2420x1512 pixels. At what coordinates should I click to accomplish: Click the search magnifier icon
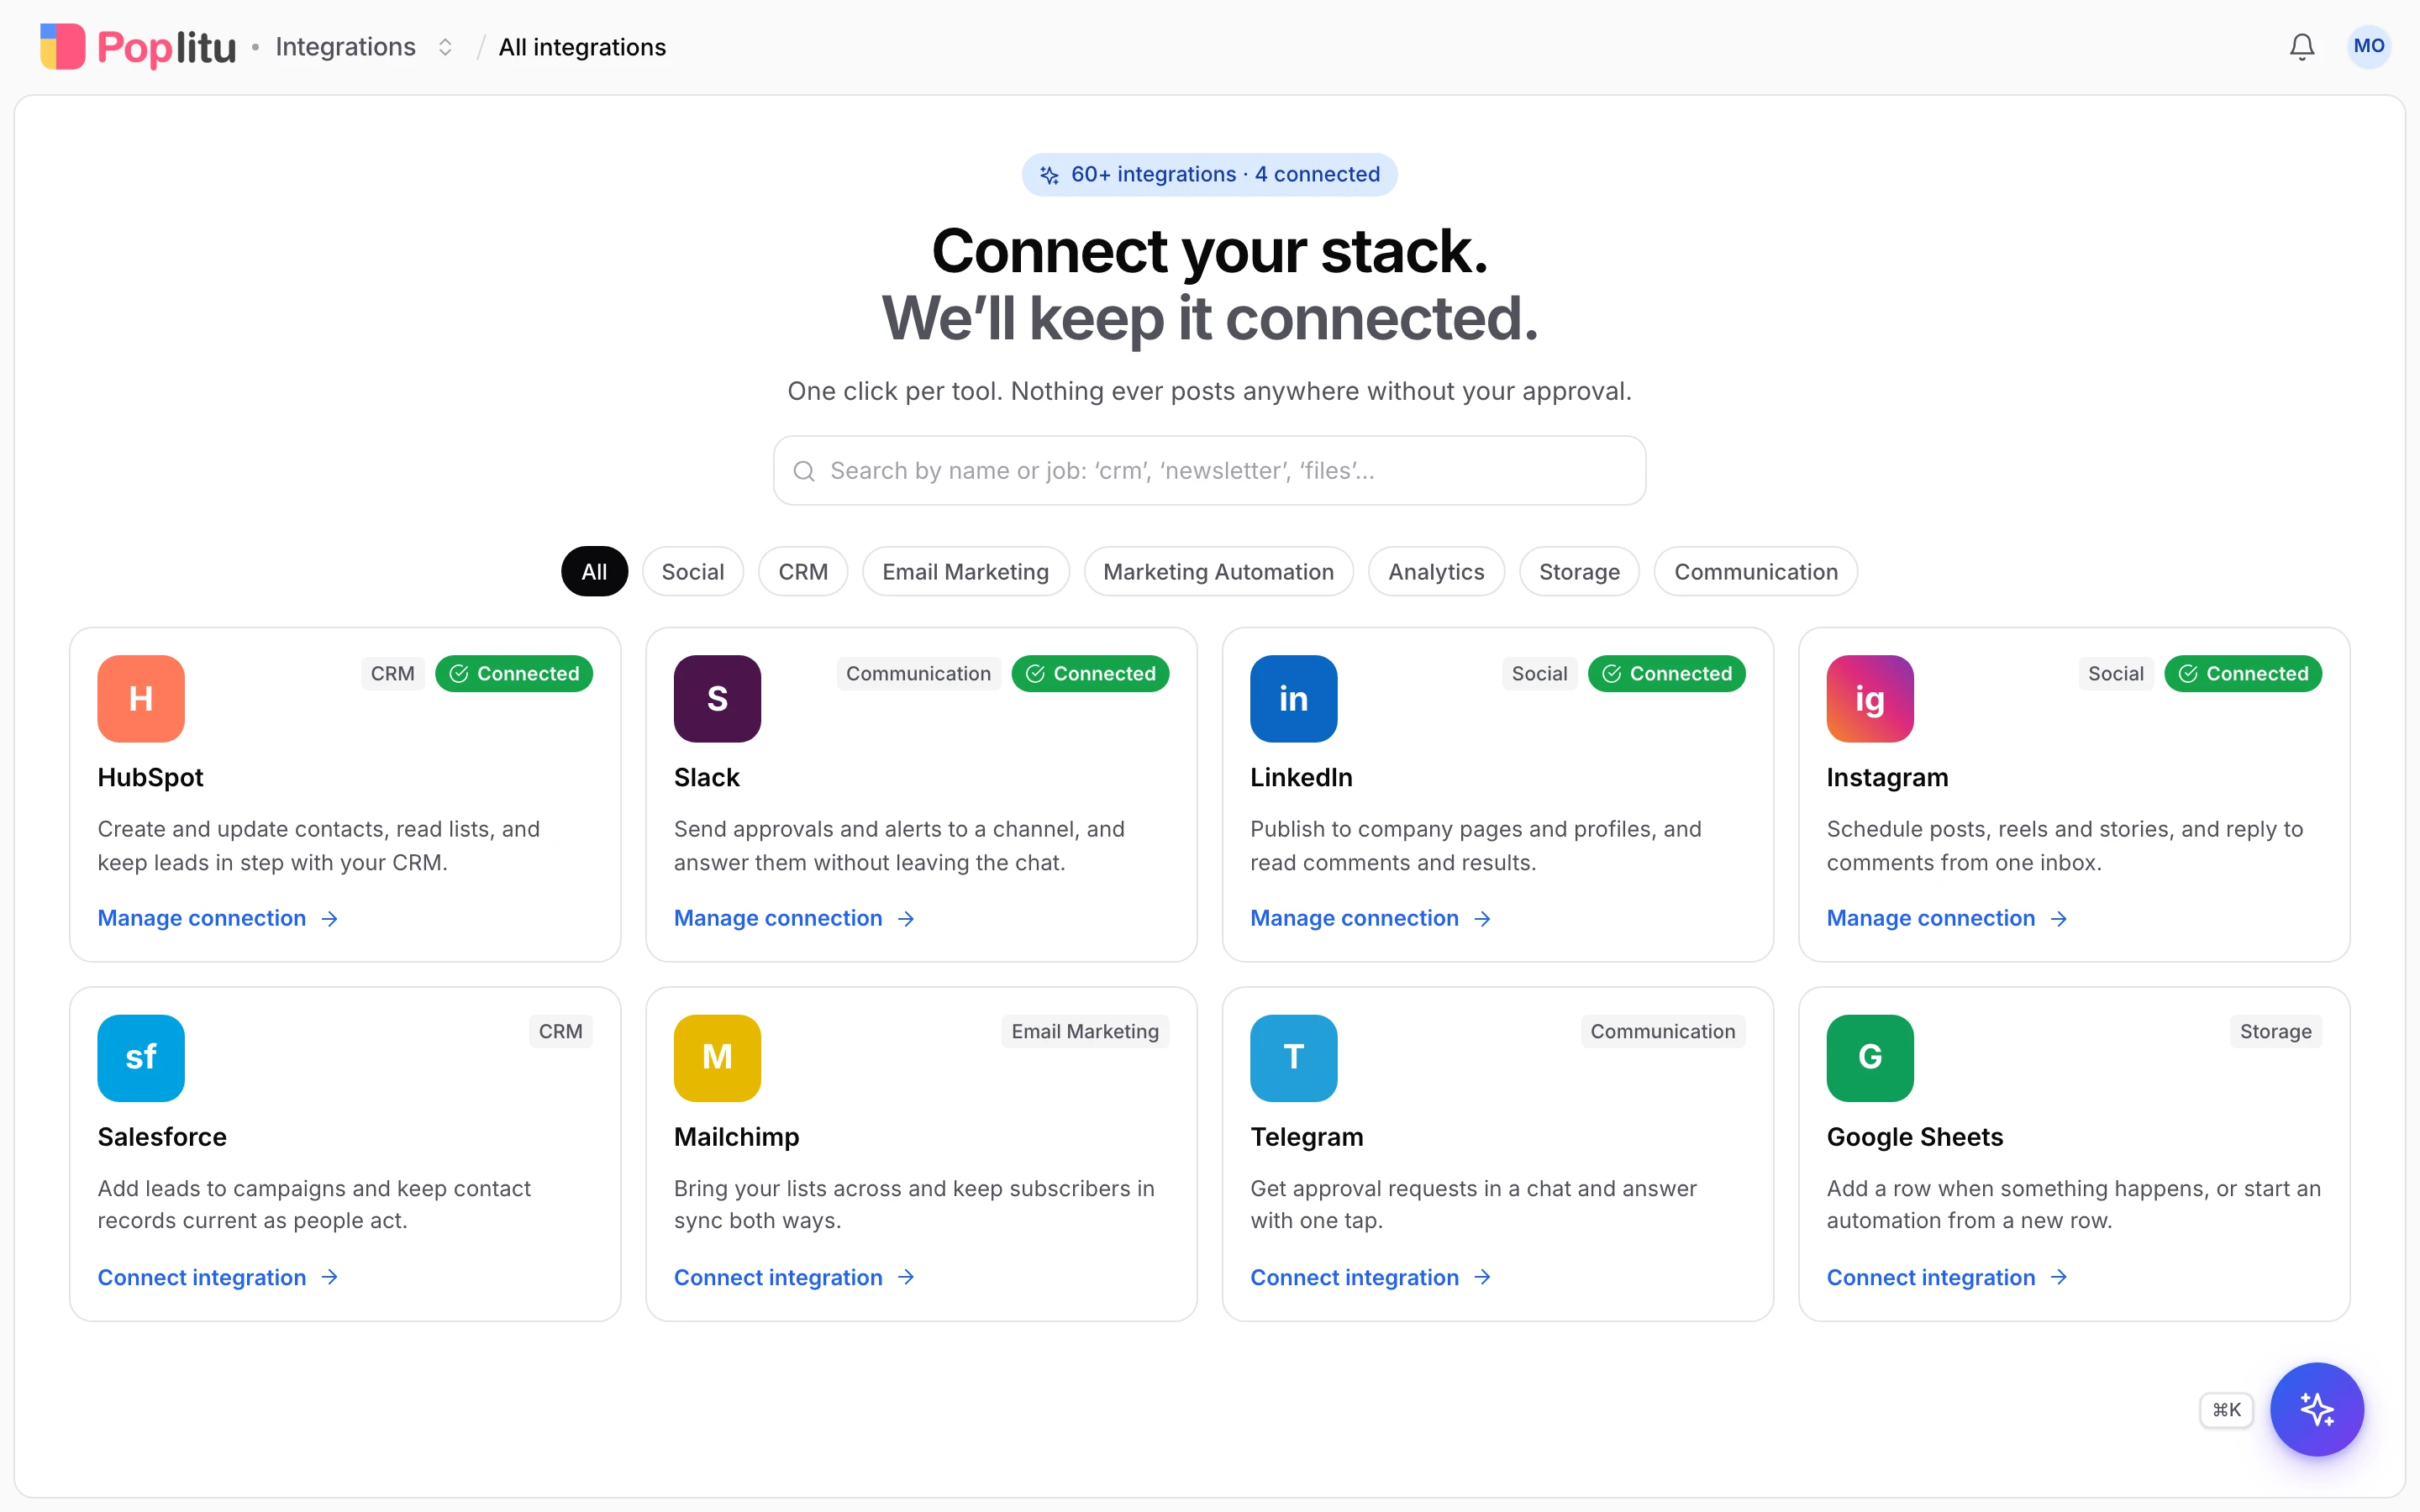click(x=804, y=471)
